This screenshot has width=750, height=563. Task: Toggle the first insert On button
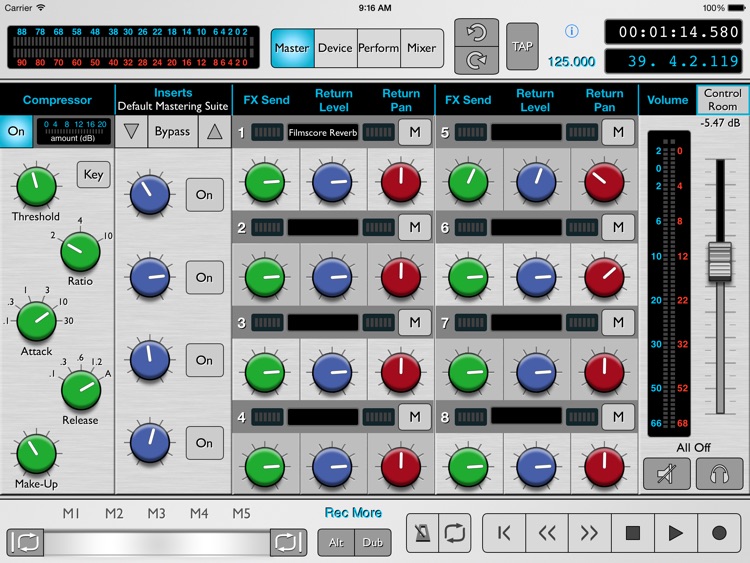coord(204,194)
